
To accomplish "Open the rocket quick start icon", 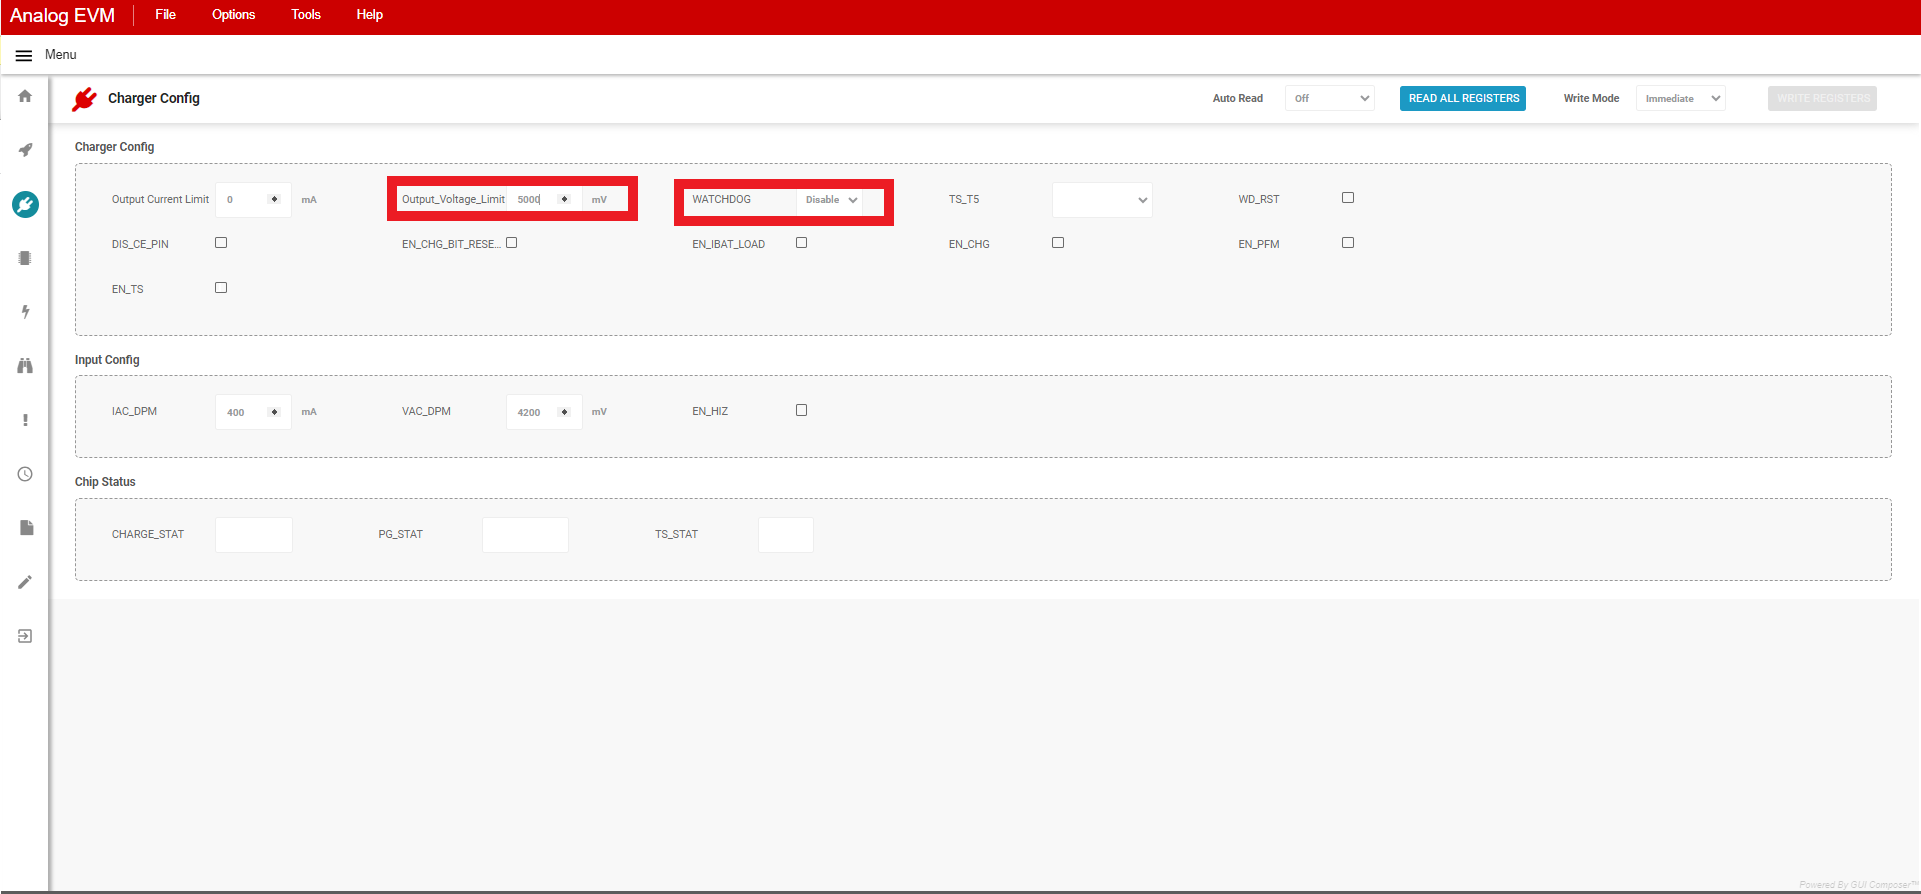I will click(x=25, y=150).
